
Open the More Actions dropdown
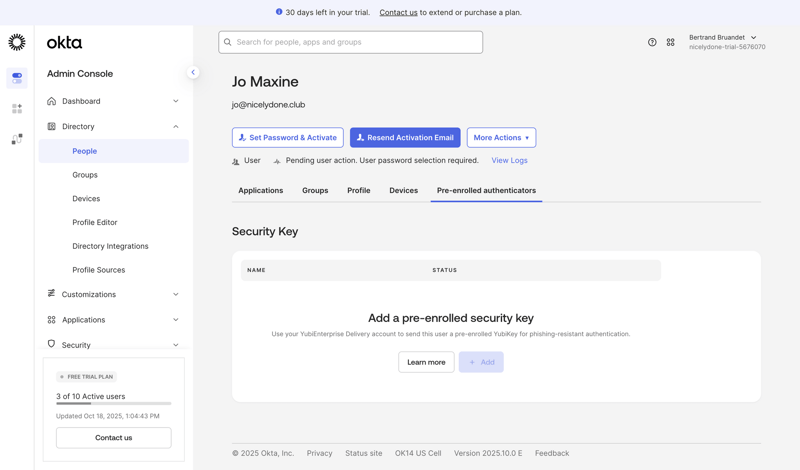(x=502, y=138)
